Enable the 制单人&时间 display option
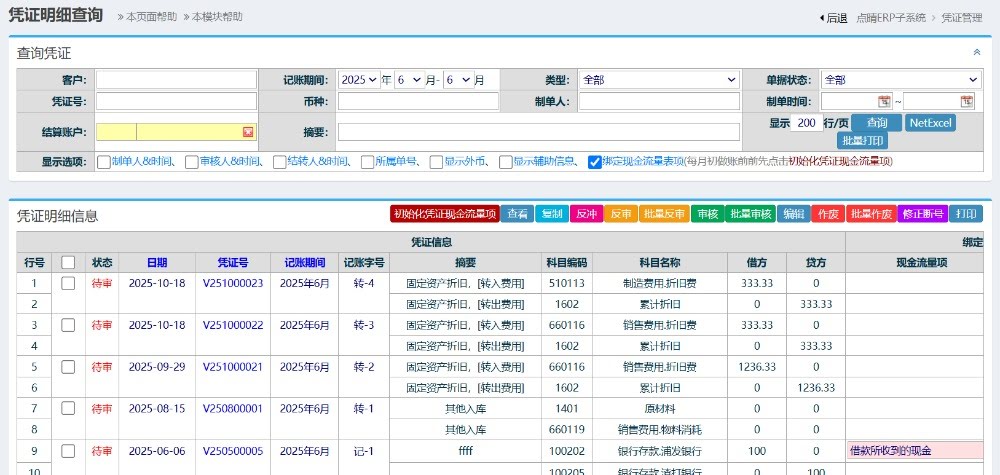The height and width of the screenshot is (475, 1000). [104, 162]
